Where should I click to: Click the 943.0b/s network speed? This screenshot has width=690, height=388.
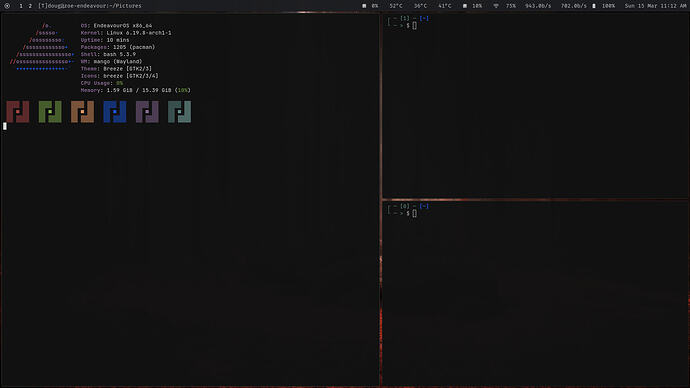(x=538, y=6)
